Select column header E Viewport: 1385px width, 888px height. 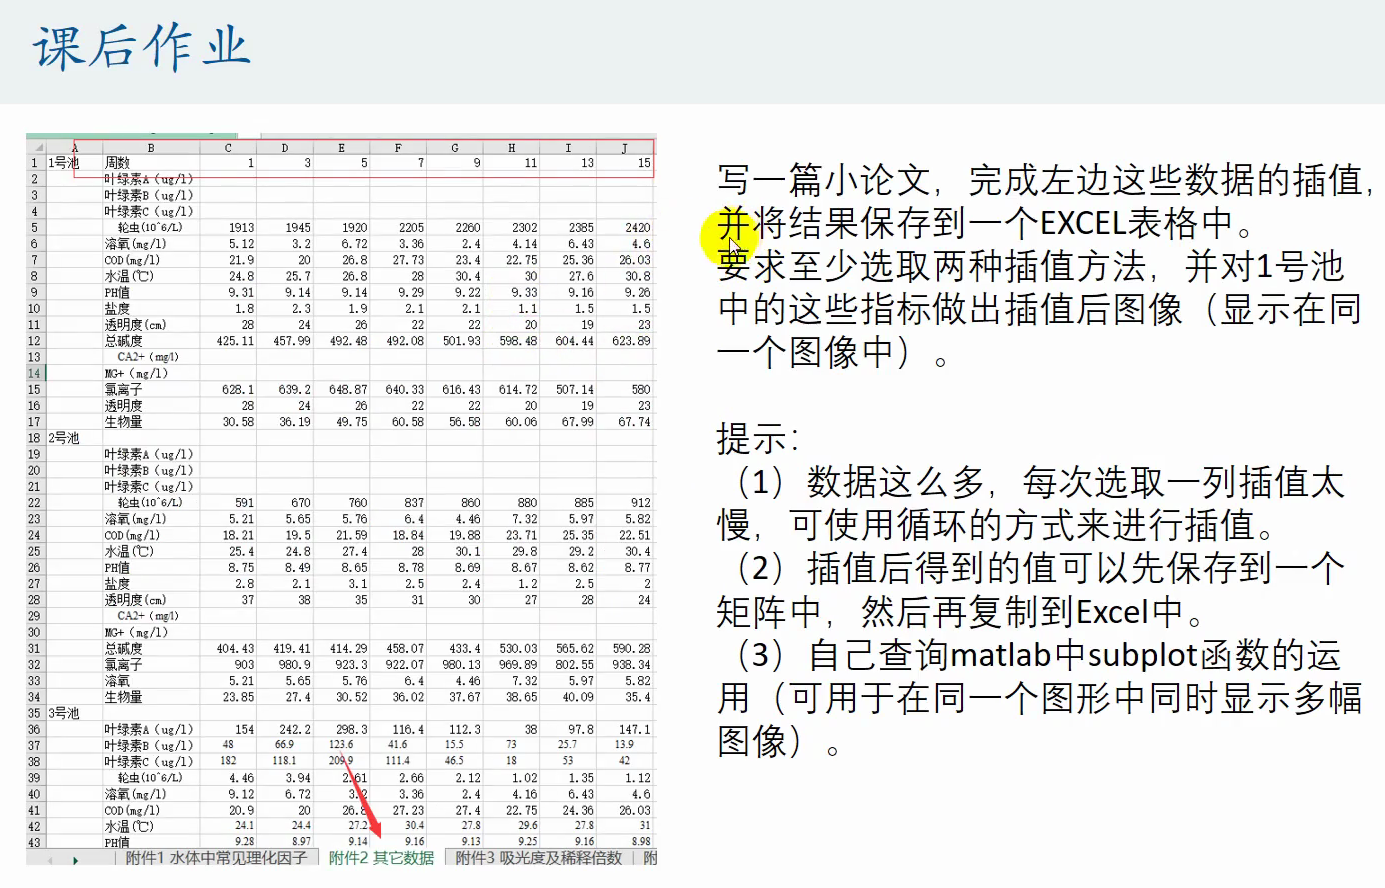[x=341, y=148]
